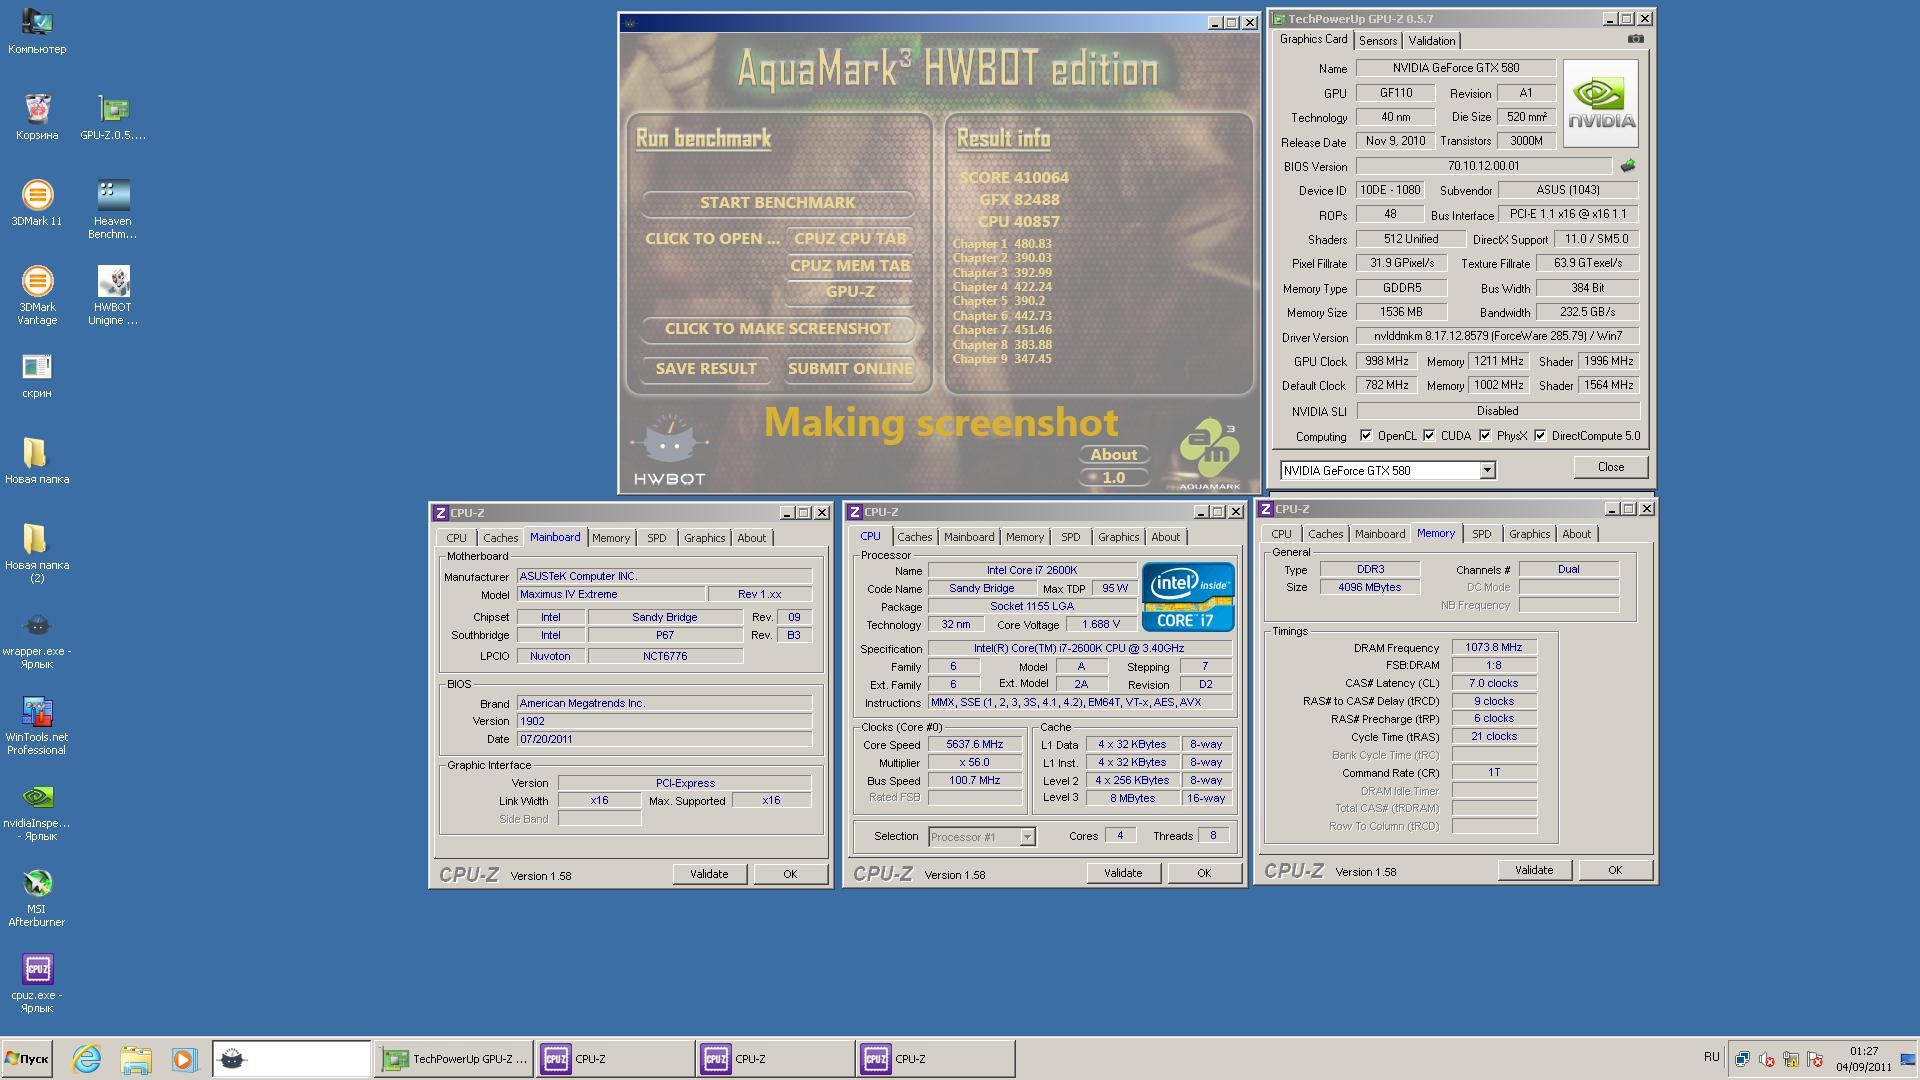Click the Show Desktop button on the taskbar
Image resolution: width=1920 pixels, height=1080 pixels.
coord(1908,1058)
